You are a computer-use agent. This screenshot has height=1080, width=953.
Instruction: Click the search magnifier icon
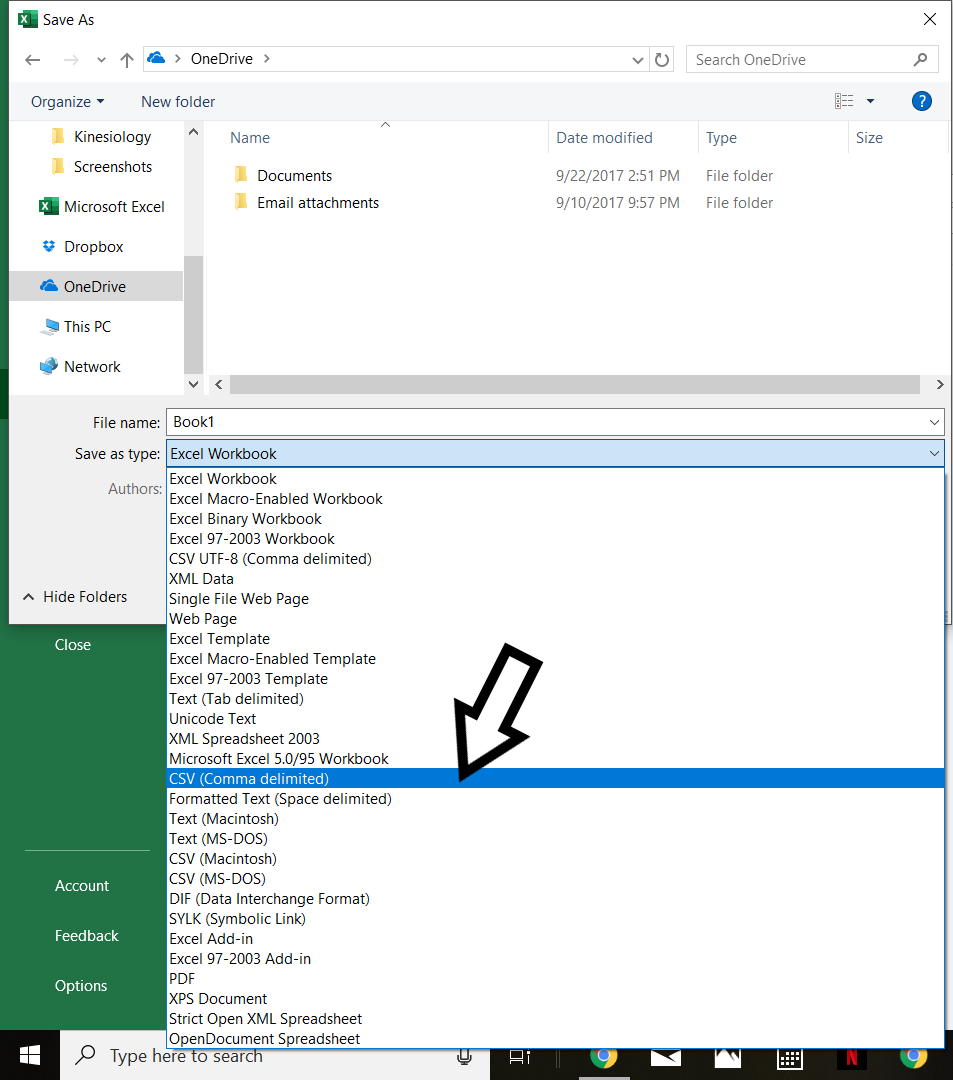(921, 60)
